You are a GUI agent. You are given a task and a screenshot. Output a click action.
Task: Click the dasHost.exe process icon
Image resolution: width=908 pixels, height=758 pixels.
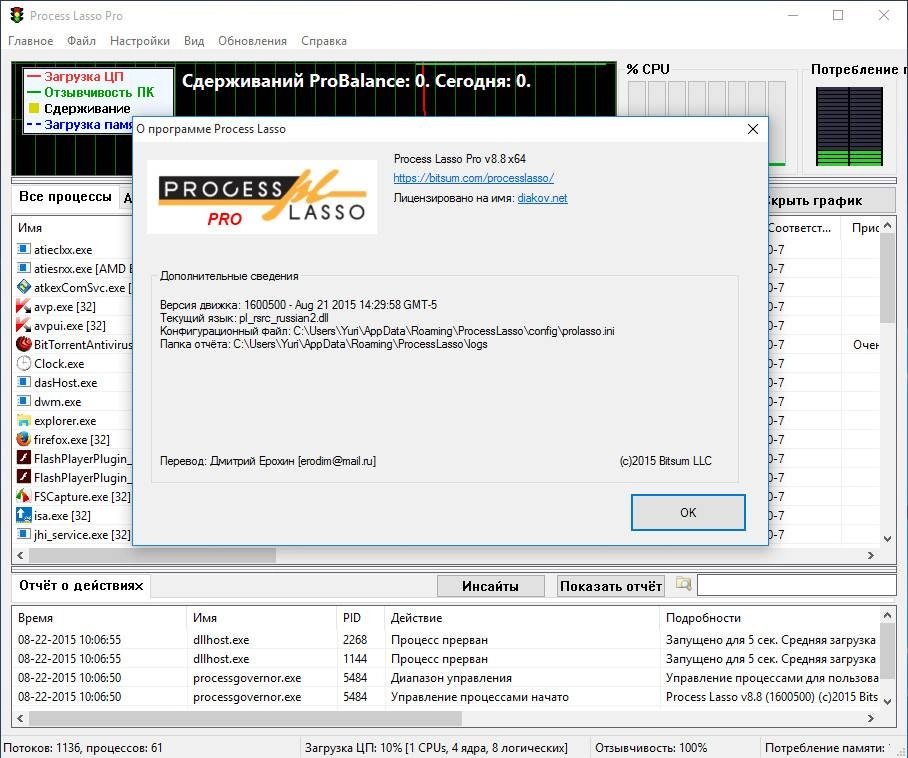tap(23, 382)
